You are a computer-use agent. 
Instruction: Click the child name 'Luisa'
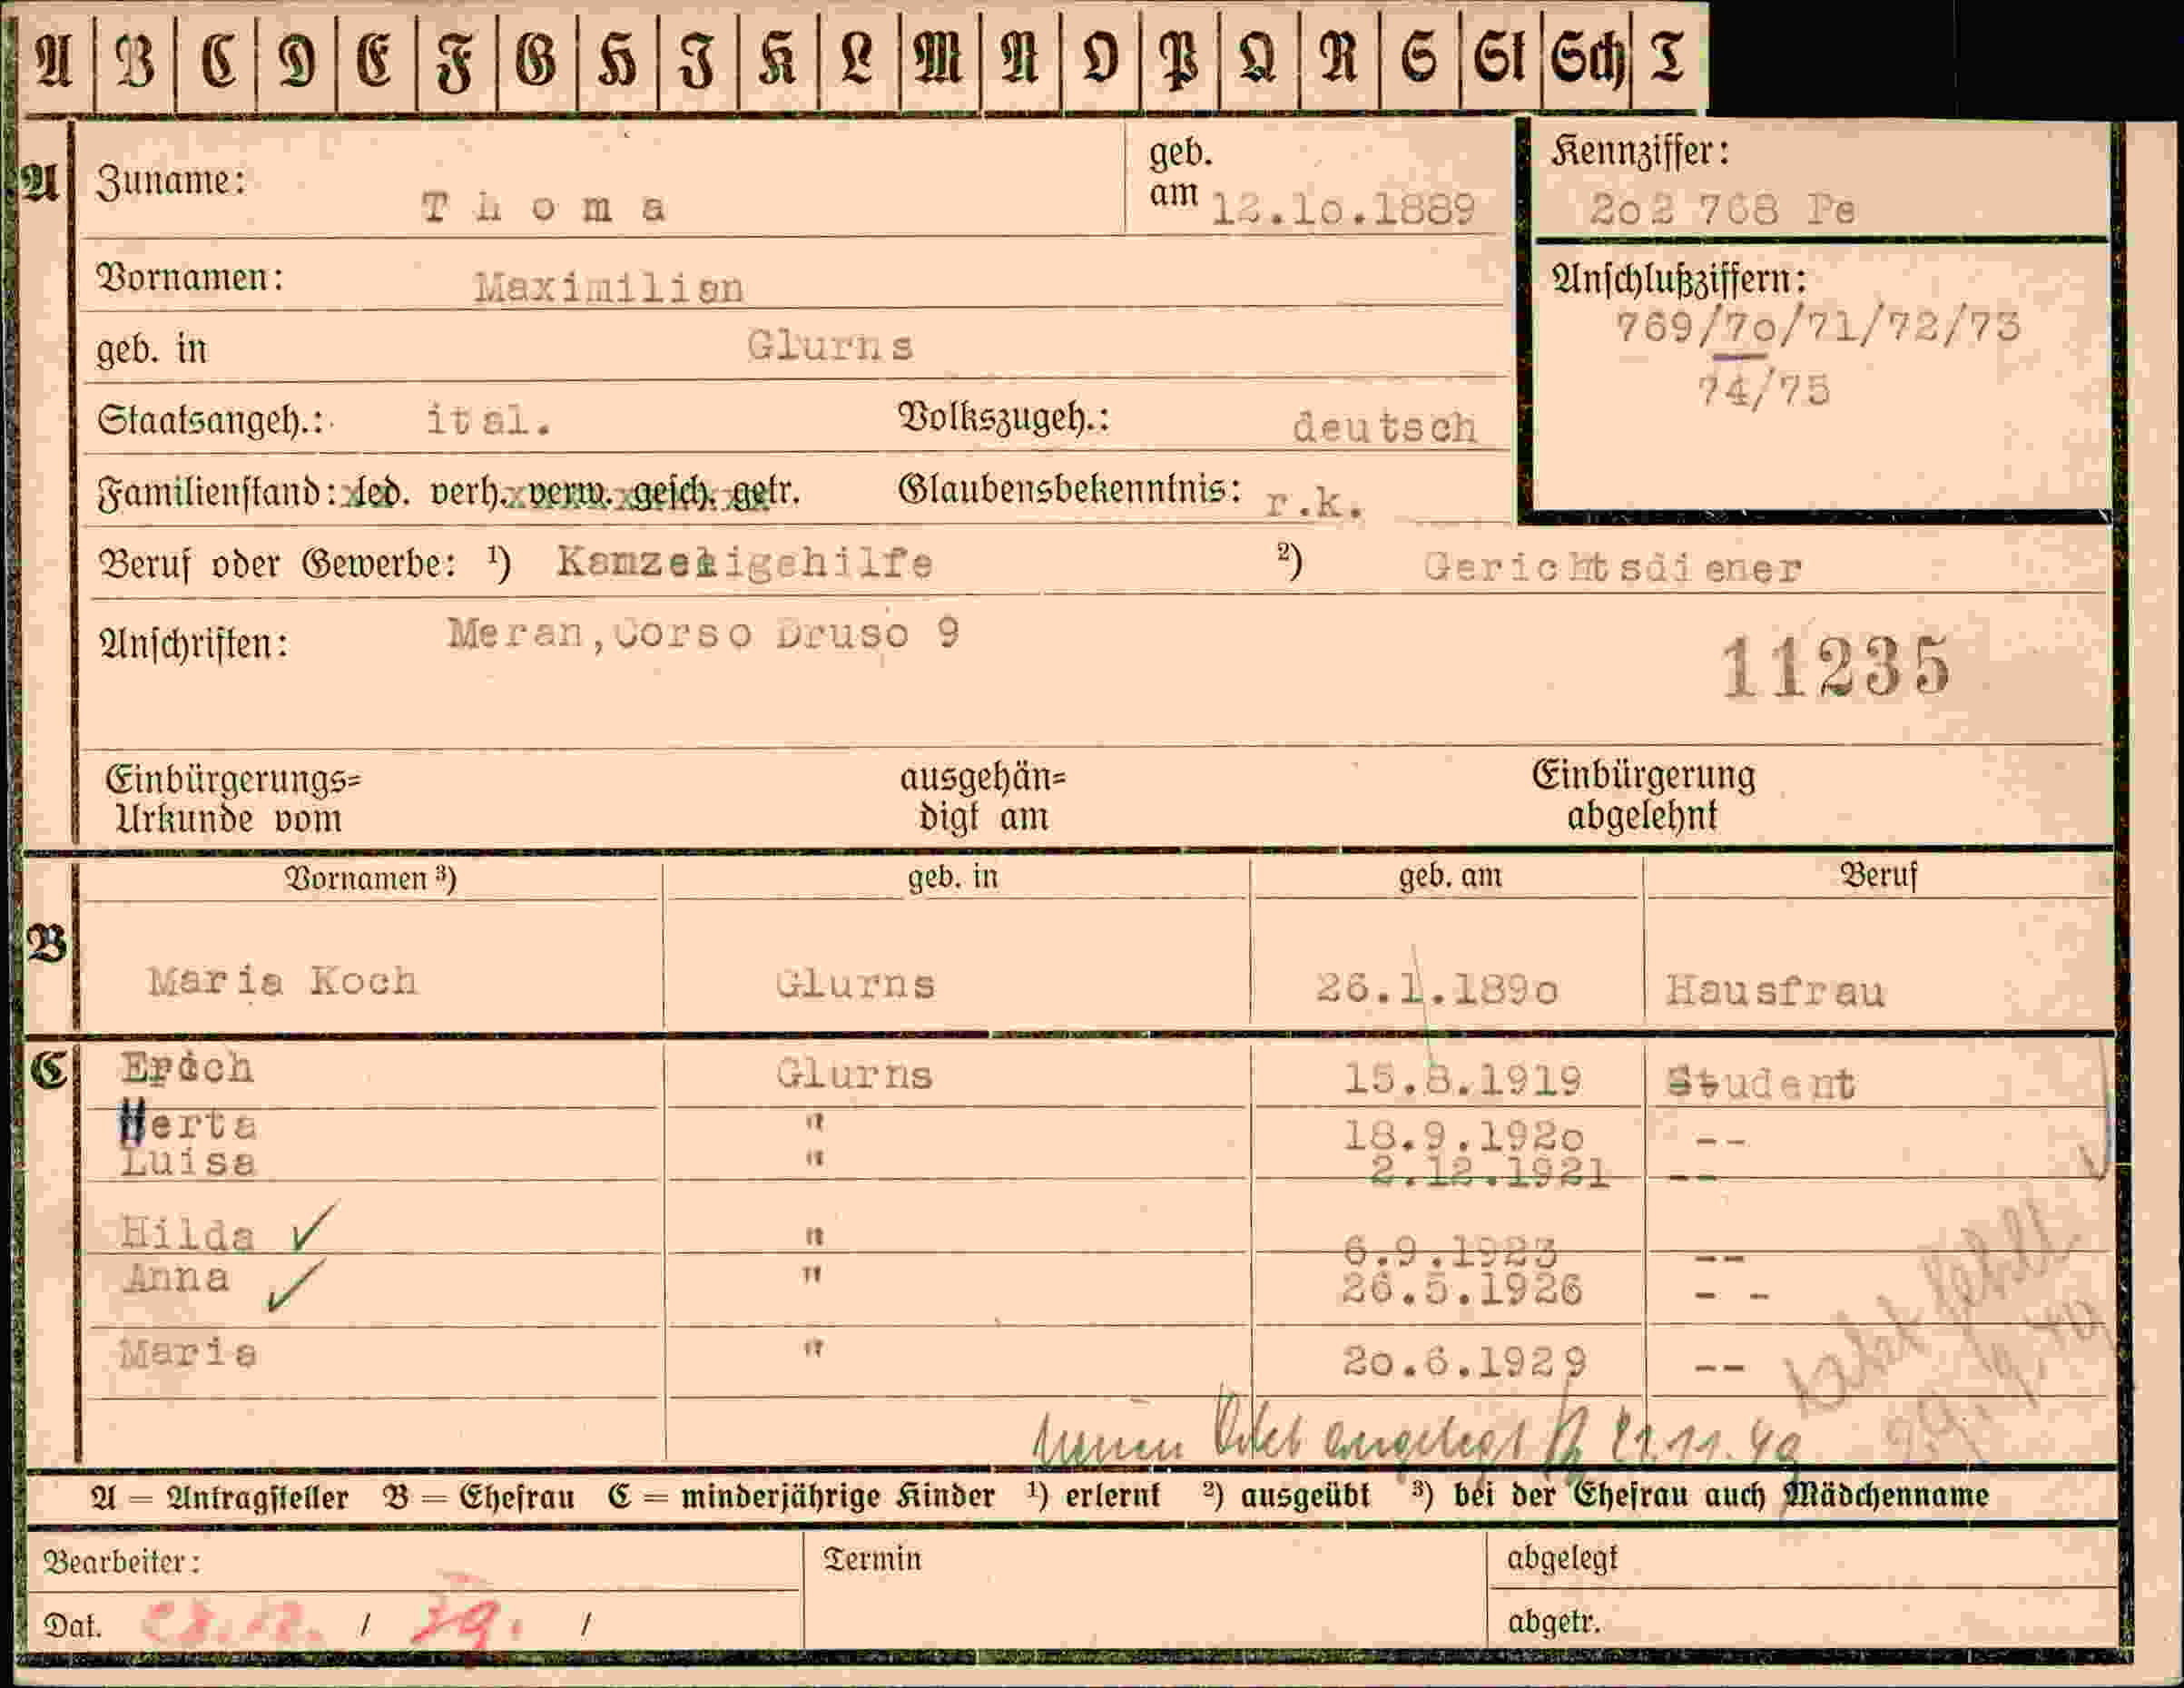188,1162
